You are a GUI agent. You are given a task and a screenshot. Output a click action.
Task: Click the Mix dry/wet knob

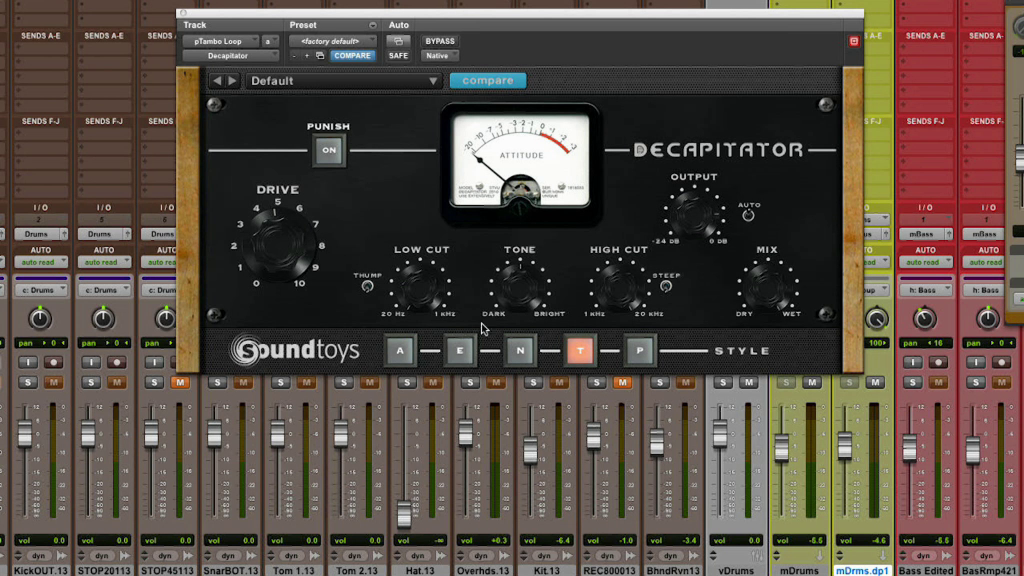(x=768, y=286)
